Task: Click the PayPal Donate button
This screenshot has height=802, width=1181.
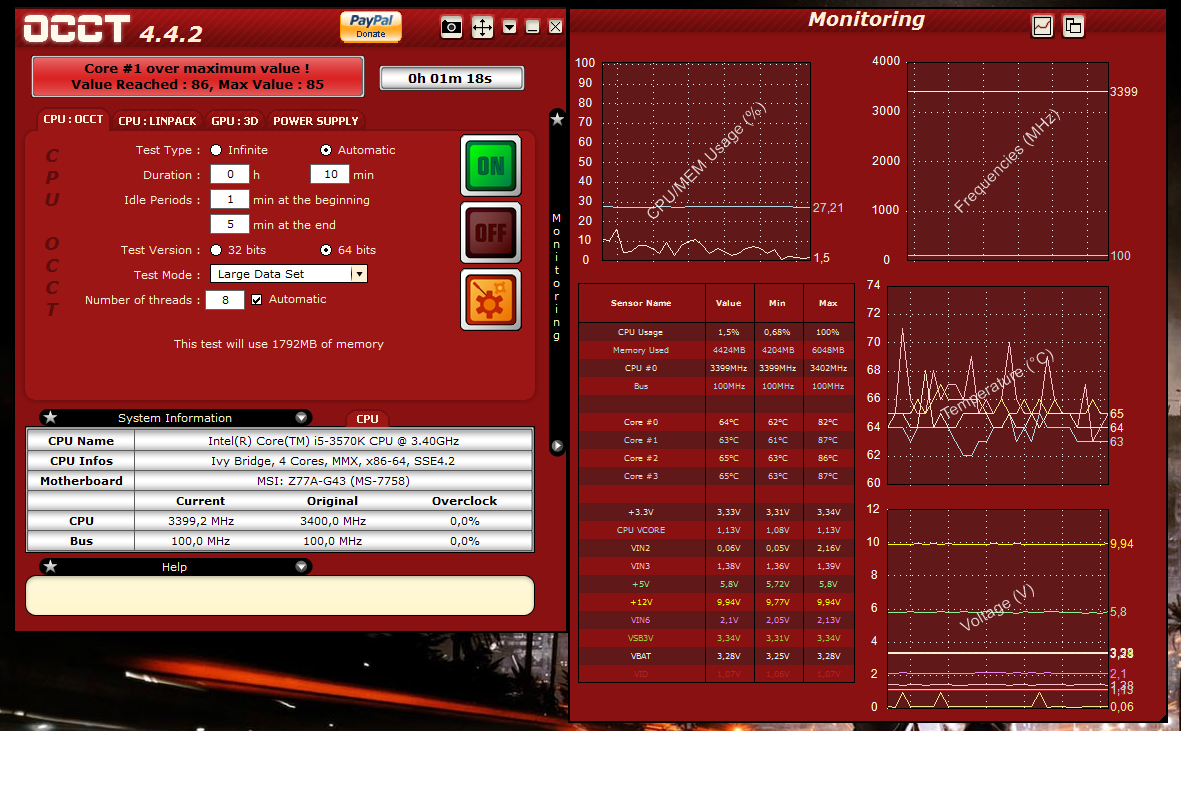Action: [371, 26]
